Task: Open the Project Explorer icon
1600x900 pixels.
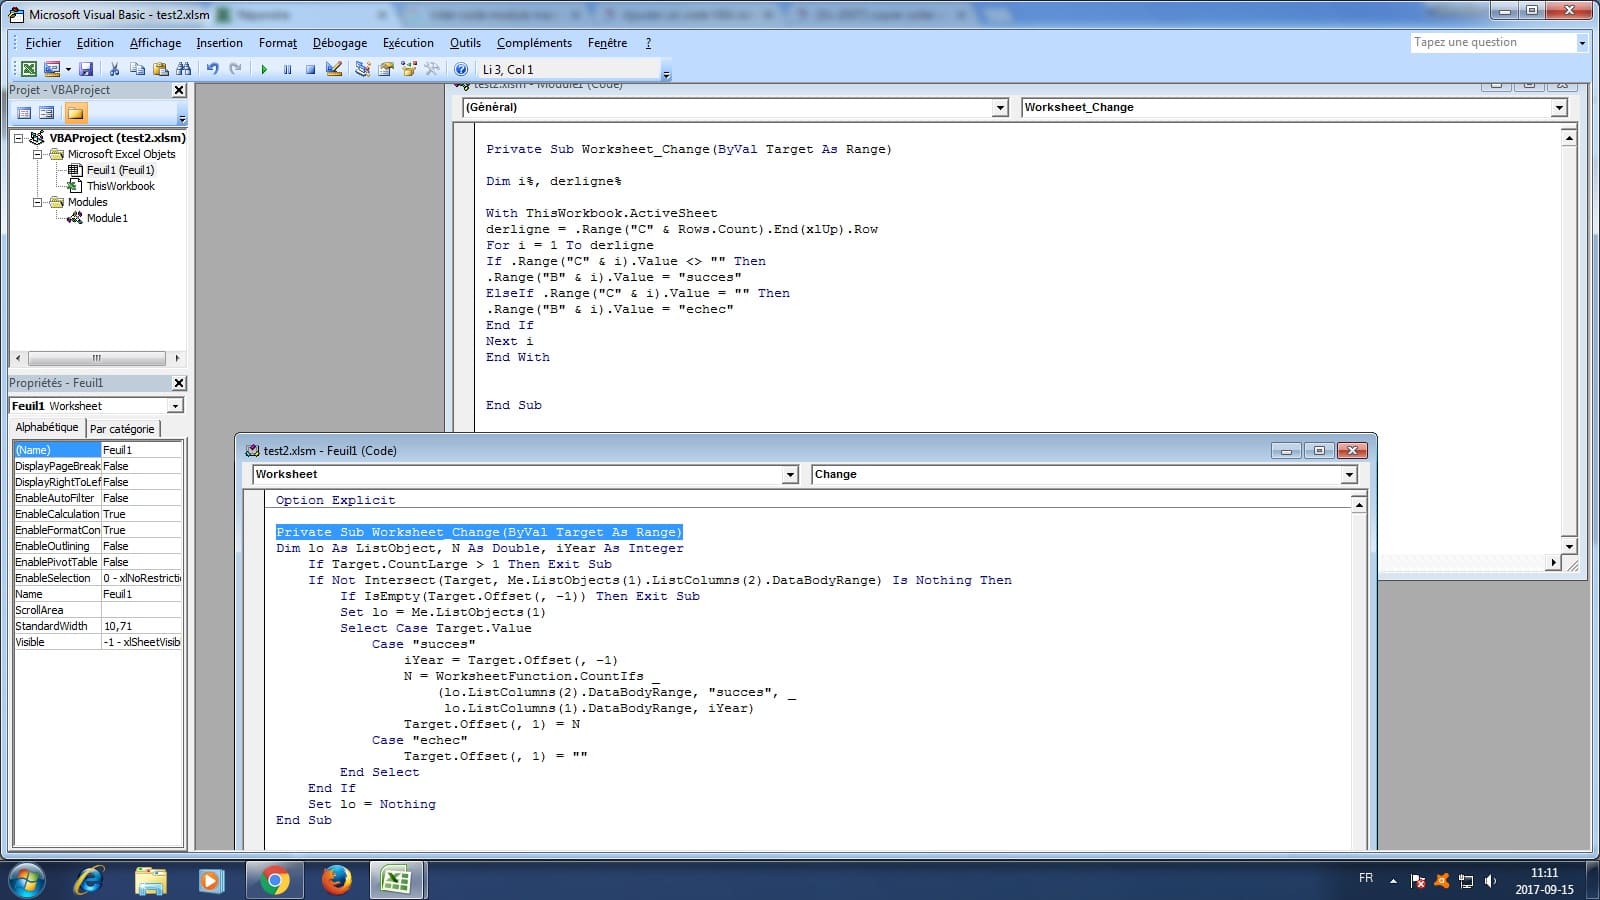Action: click(x=362, y=69)
